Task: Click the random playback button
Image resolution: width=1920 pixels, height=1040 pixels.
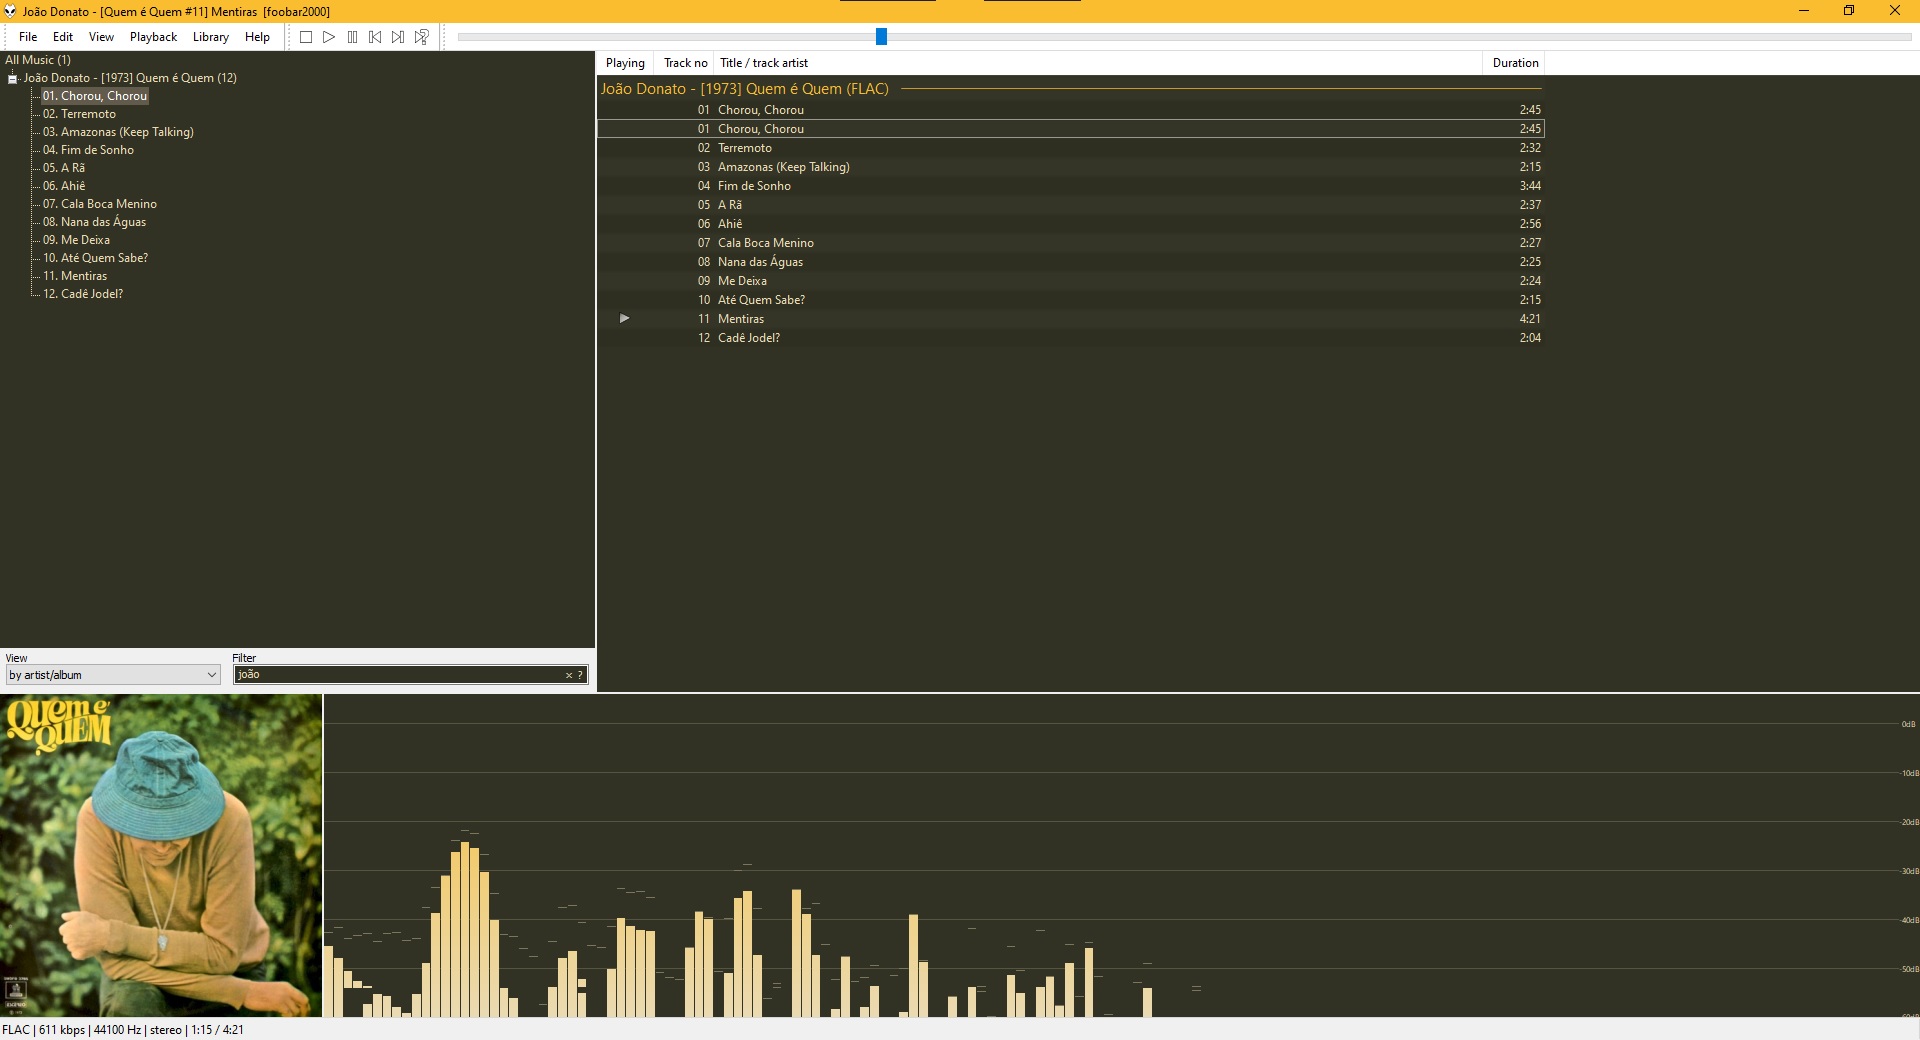Action: 422,37
